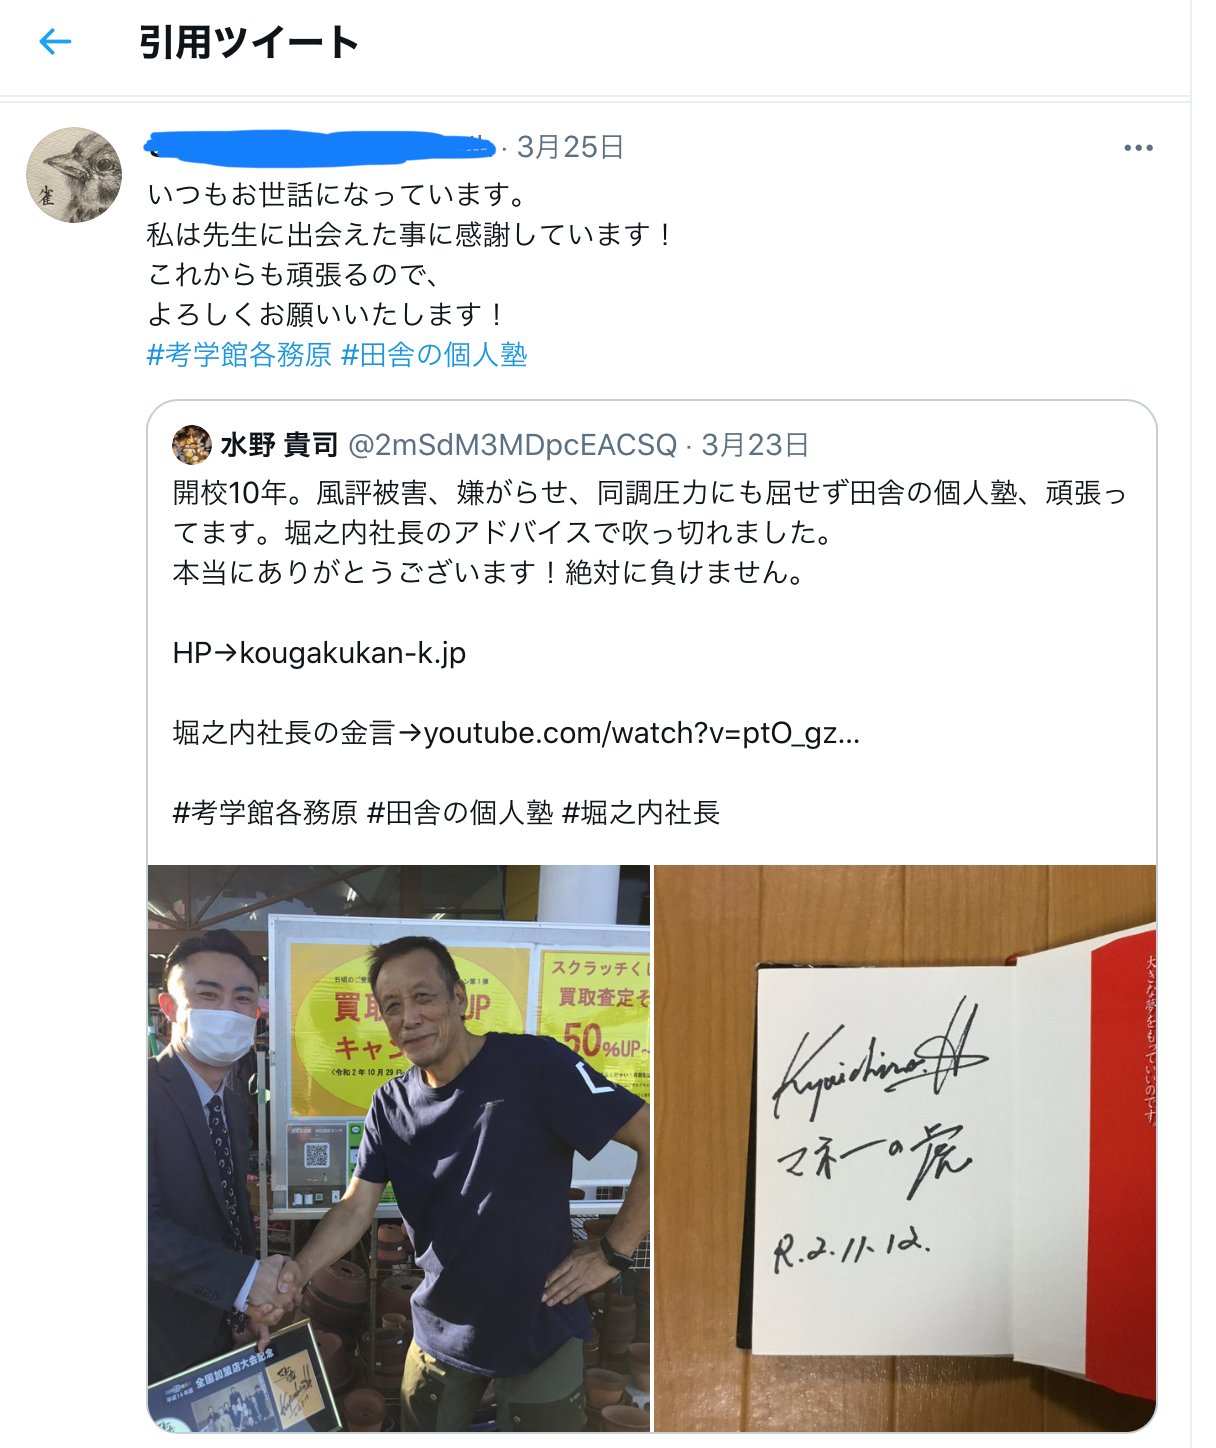This screenshot has height=1448, width=1216.
Task: Open the youtube.com/watch link
Action: tap(641, 733)
